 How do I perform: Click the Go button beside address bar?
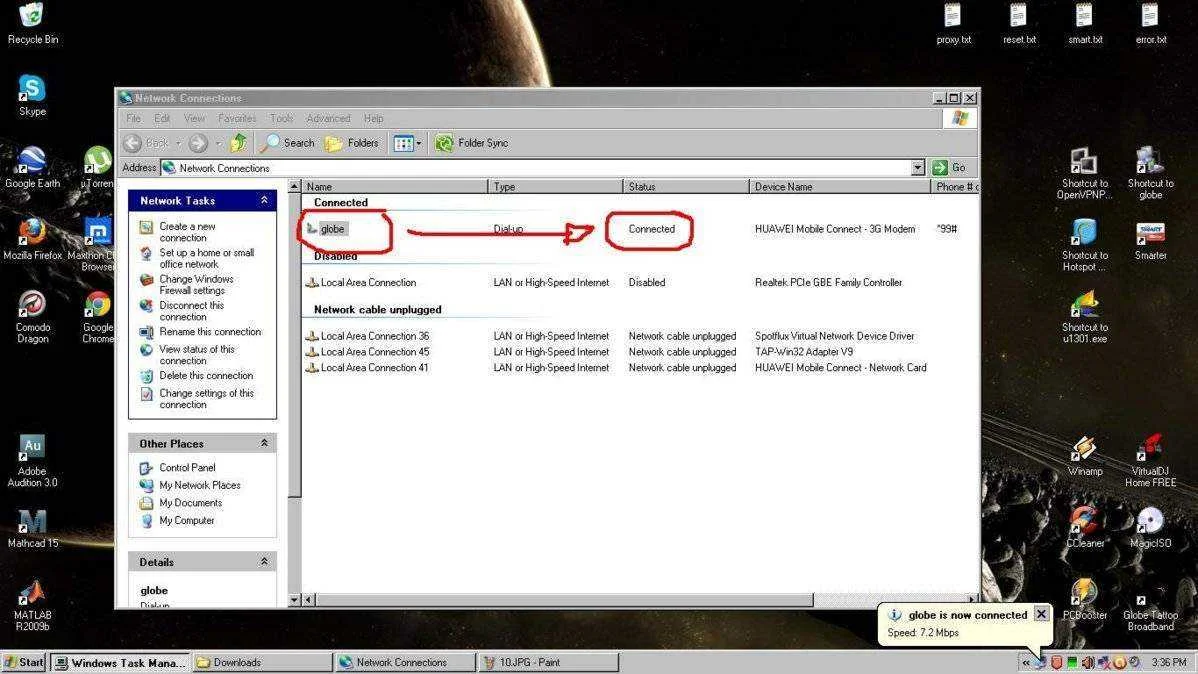tap(950, 167)
